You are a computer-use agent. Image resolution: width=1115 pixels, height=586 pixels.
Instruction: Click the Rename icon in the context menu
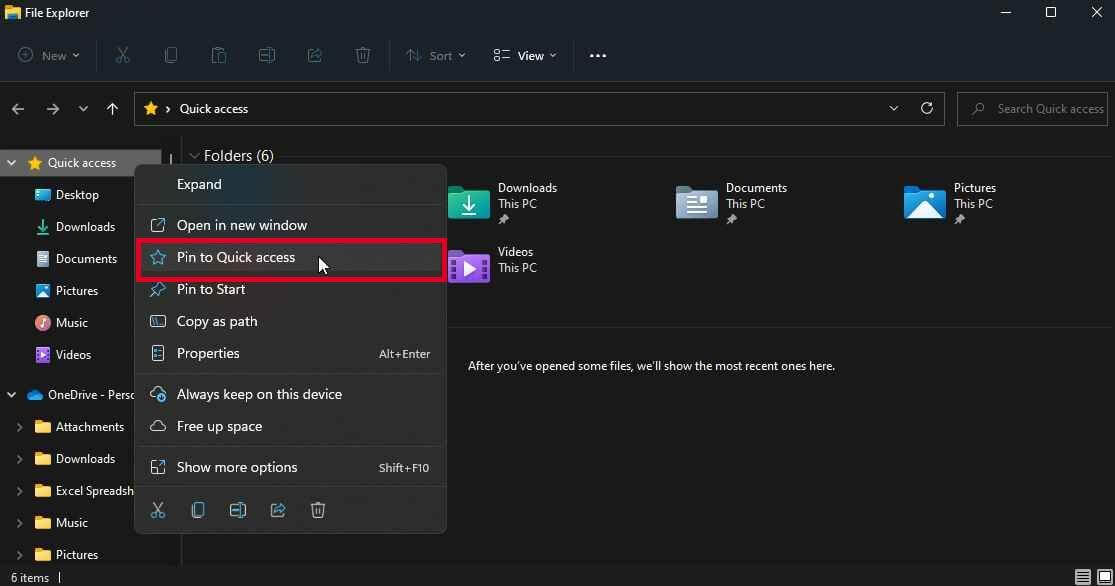[238, 510]
